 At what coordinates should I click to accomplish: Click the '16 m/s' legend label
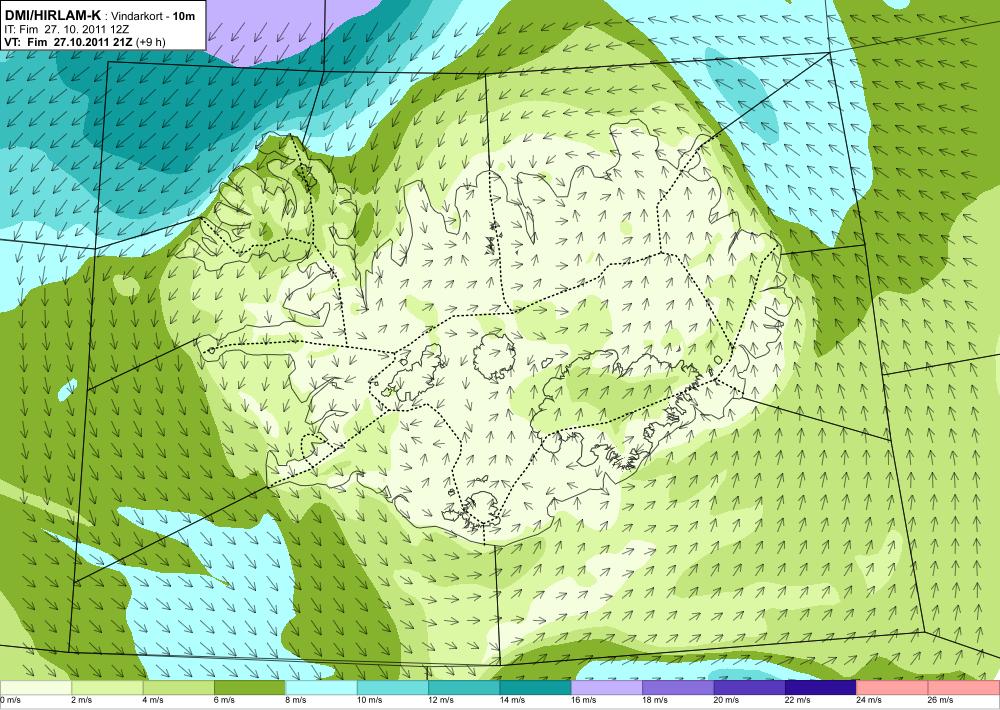pyautogui.click(x=584, y=700)
